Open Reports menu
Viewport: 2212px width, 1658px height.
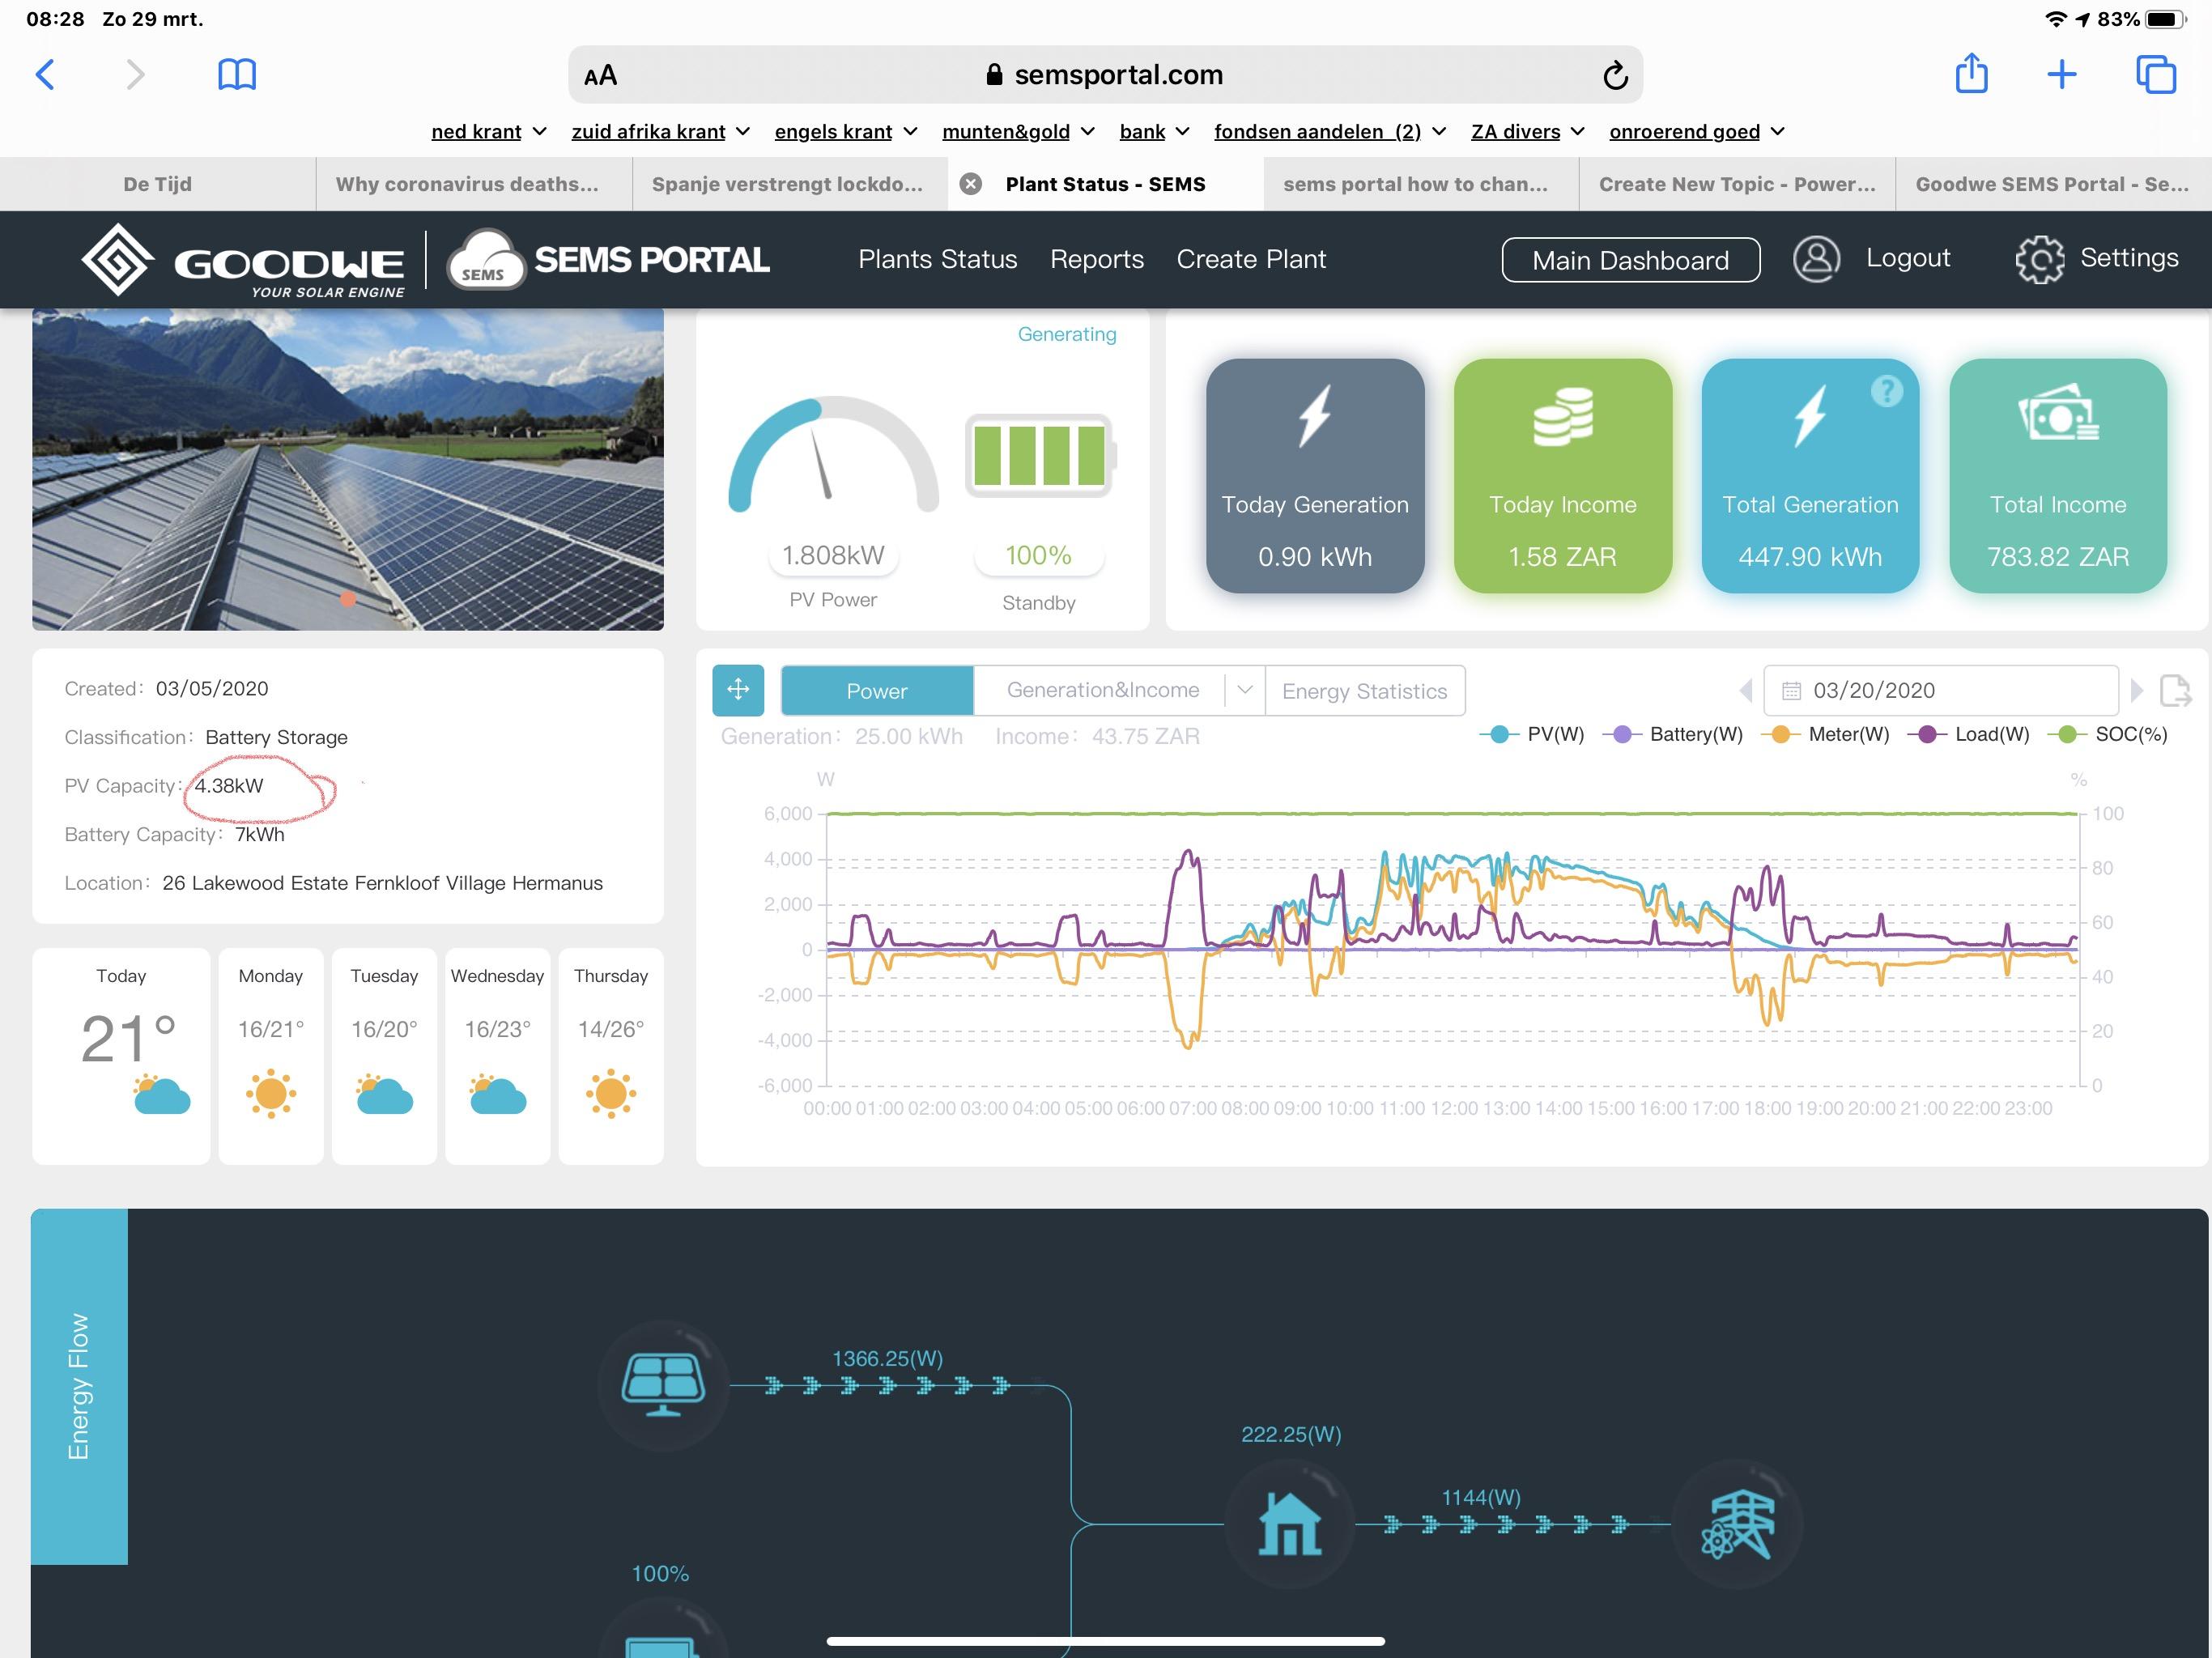(1097, 259)
